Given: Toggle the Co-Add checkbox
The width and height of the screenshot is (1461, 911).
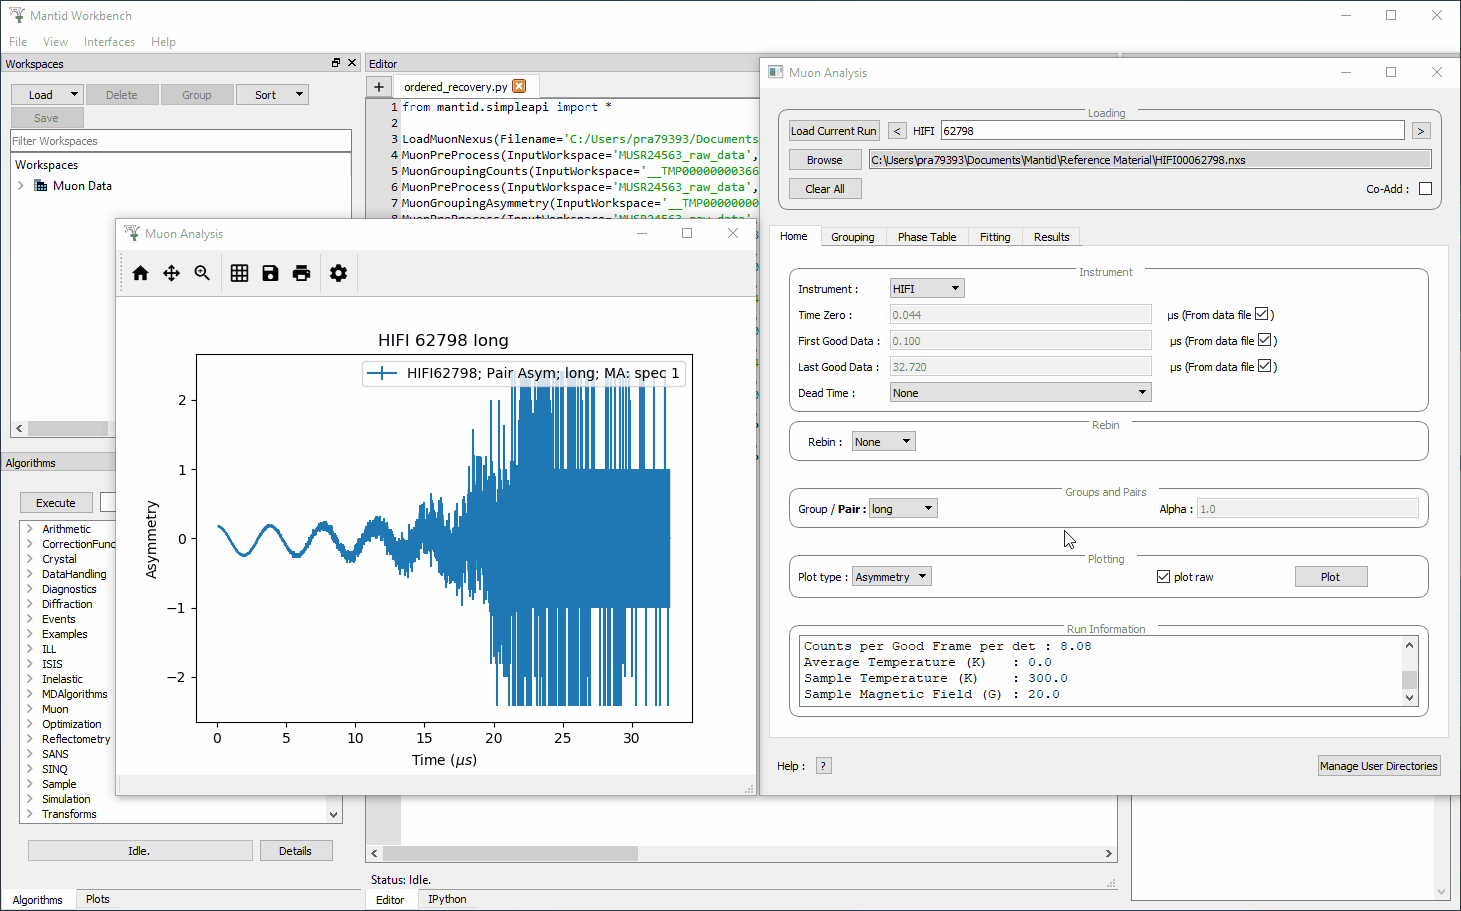Looking at the screenshot, I should 1425,189.
